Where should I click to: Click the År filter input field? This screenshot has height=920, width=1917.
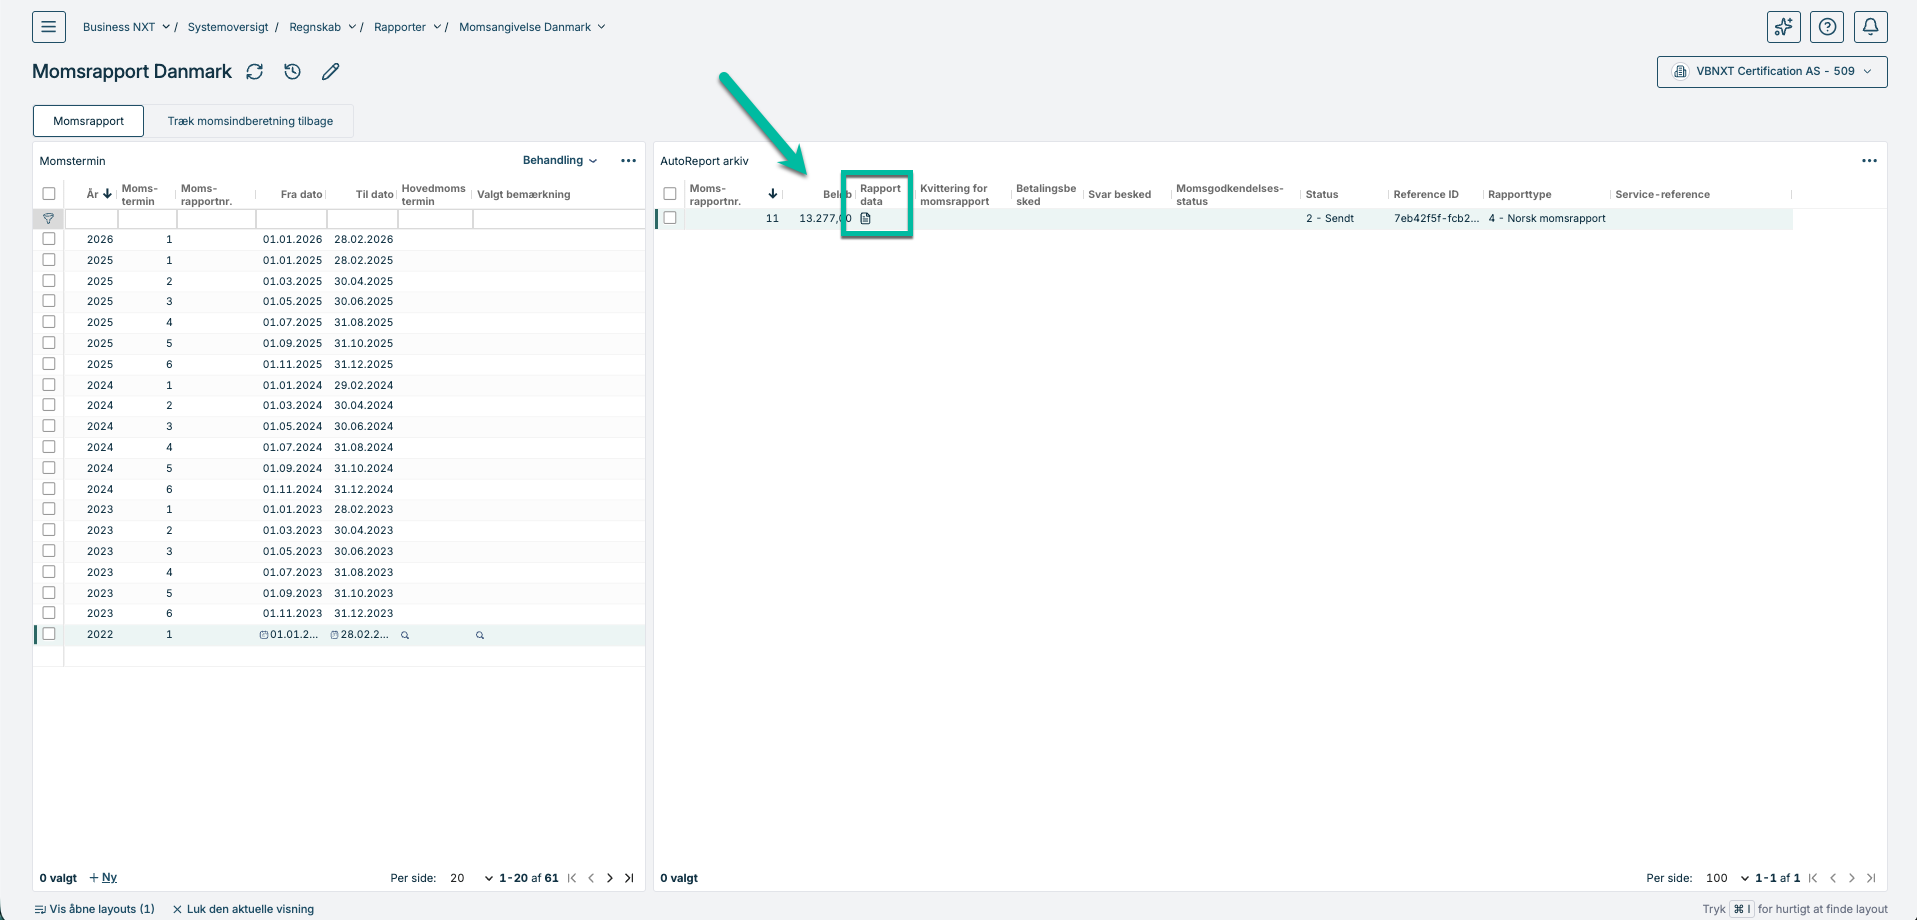(x=91, y=218)
